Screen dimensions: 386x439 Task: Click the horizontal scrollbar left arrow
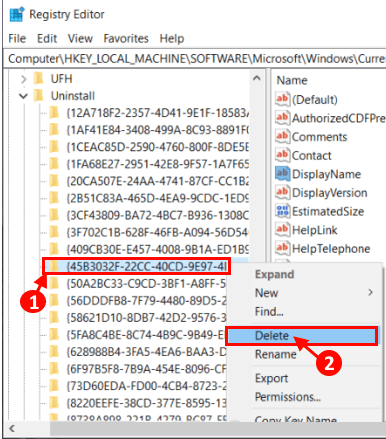12,428
